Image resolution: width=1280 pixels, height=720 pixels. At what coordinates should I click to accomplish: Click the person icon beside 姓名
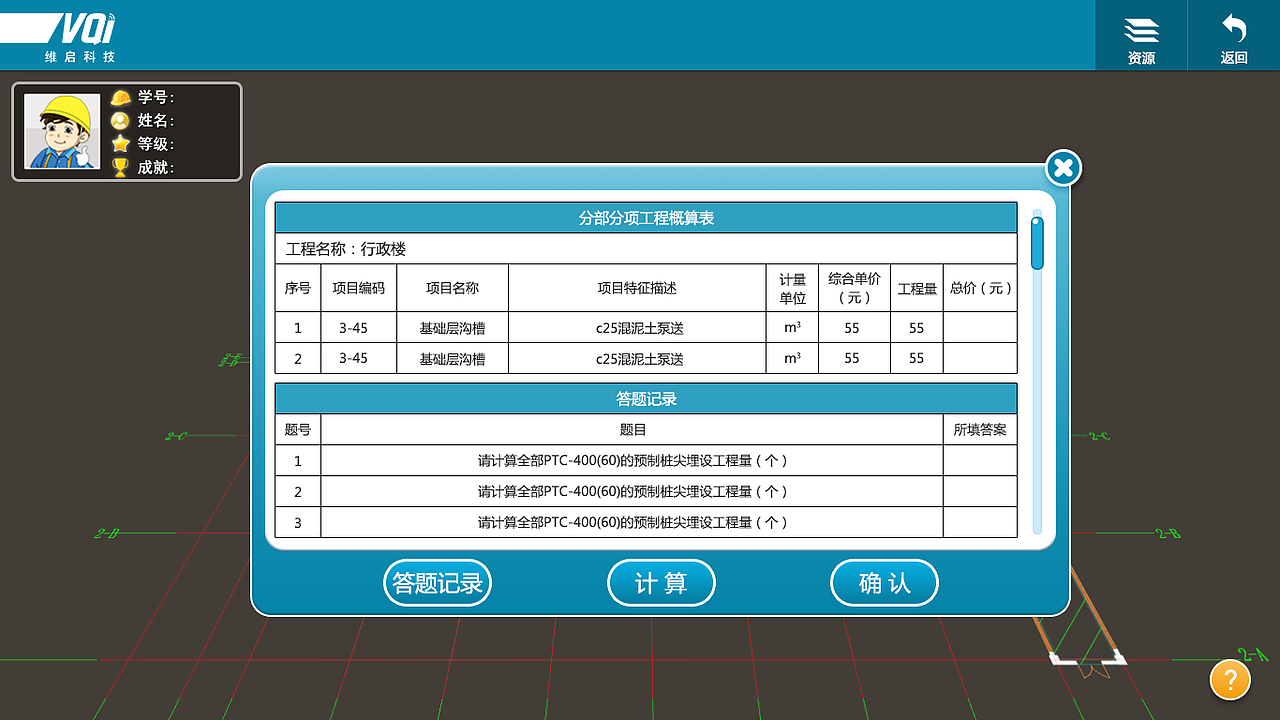pyautogui.click(x=121, y=120)
